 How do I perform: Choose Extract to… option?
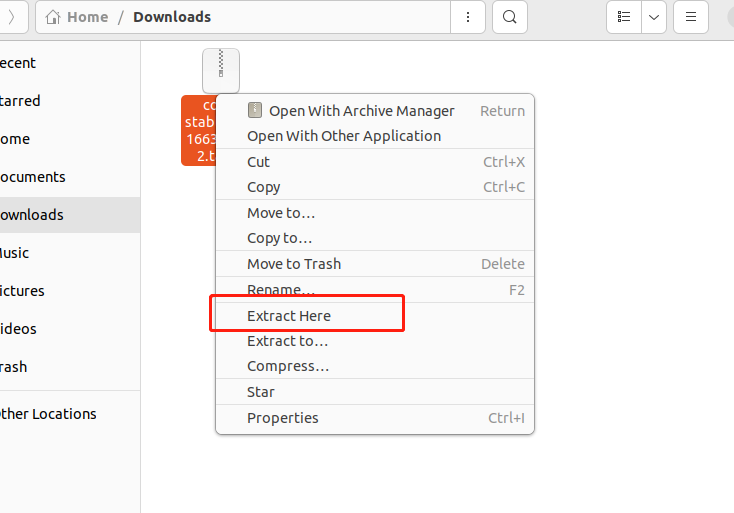tap(287, 341)
